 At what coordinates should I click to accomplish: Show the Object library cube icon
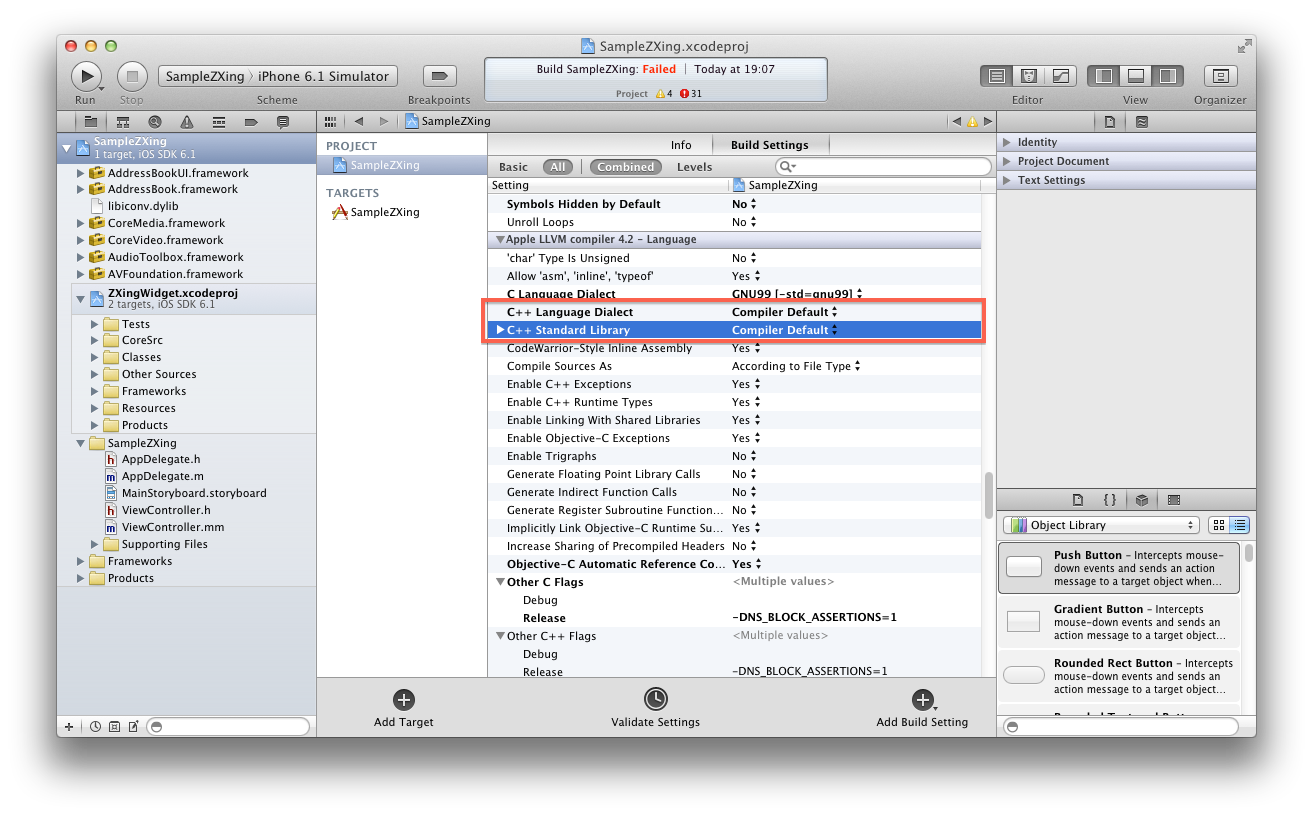point(1142,500)
